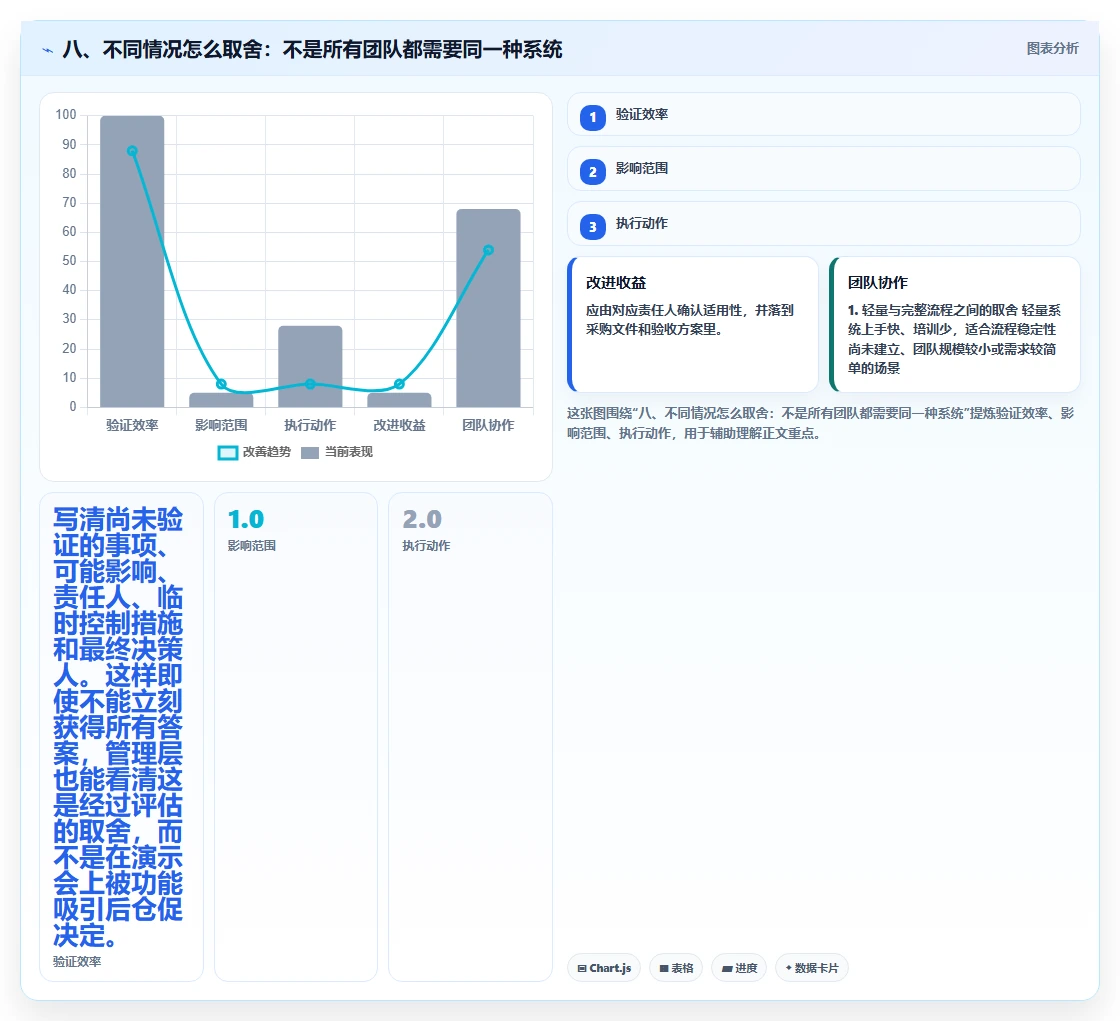
Task: Click the icon inside the 进度 tag
Action: click(727, 969)
